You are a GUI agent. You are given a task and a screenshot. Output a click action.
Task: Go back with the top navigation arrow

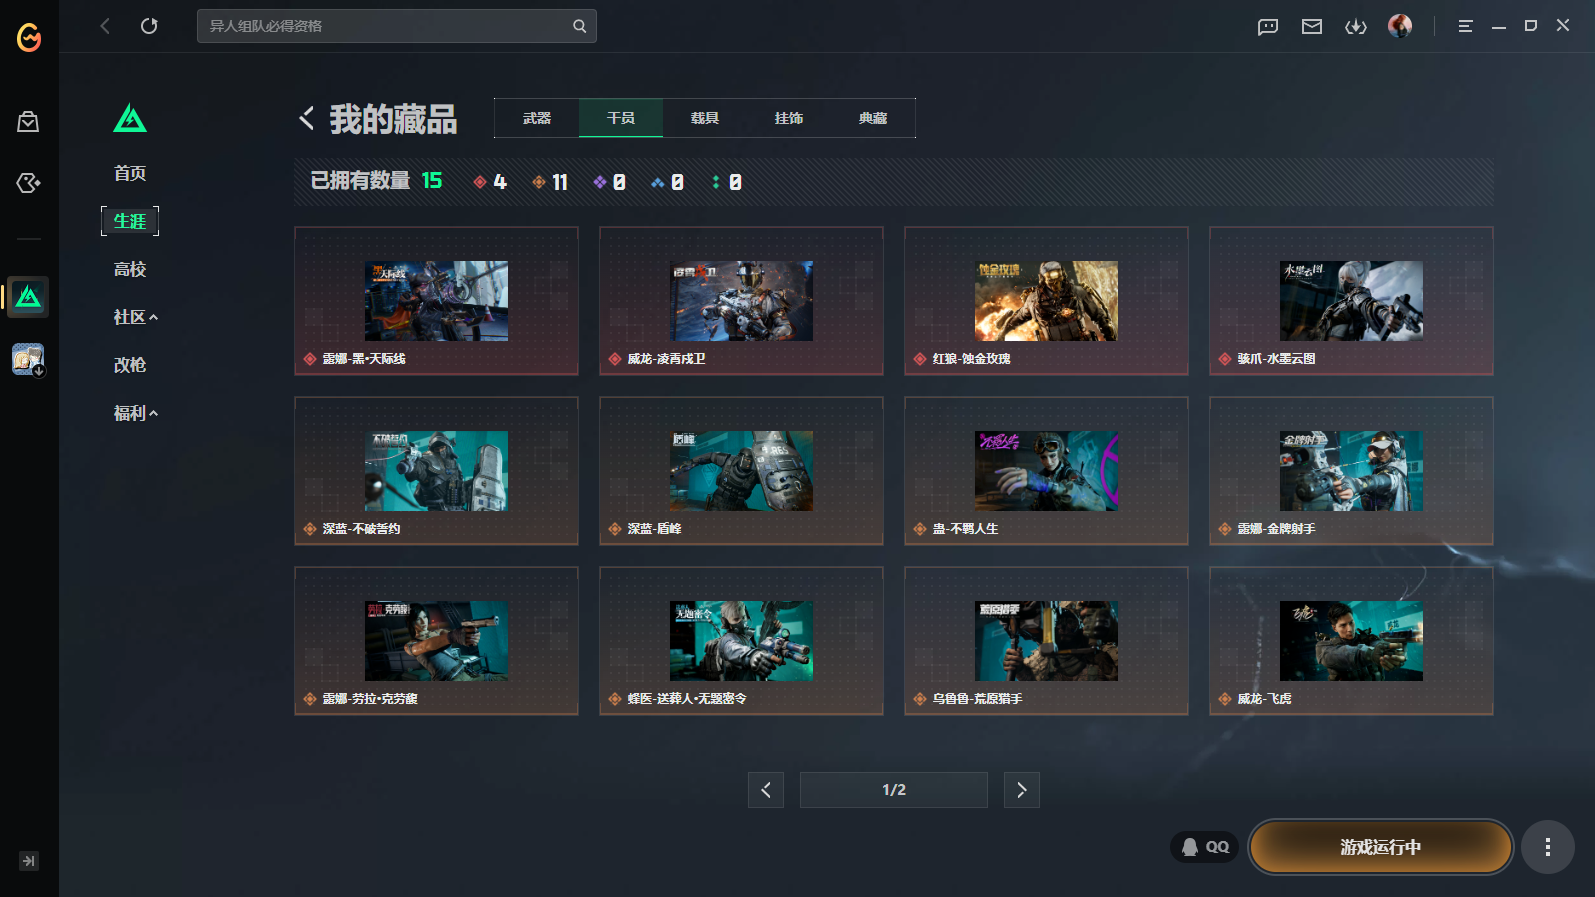105,26
